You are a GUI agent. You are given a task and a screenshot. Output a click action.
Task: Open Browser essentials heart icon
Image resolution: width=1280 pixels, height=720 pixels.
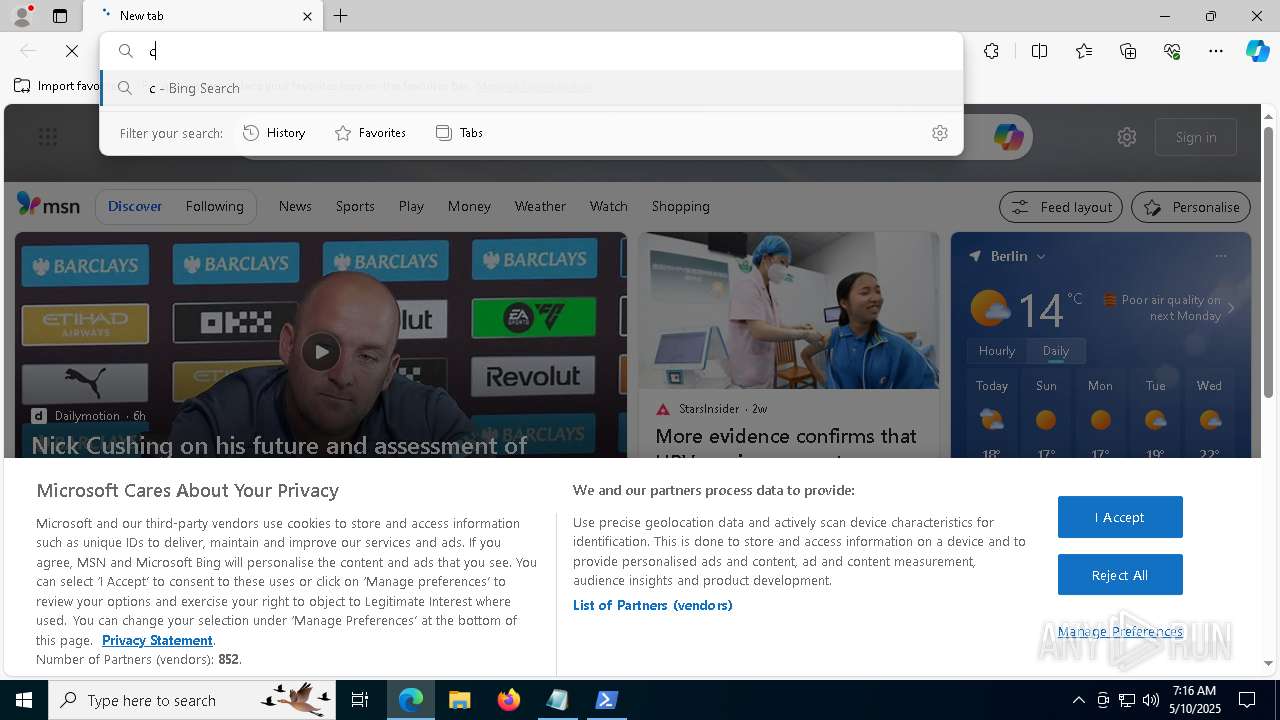click(1172, 51)
